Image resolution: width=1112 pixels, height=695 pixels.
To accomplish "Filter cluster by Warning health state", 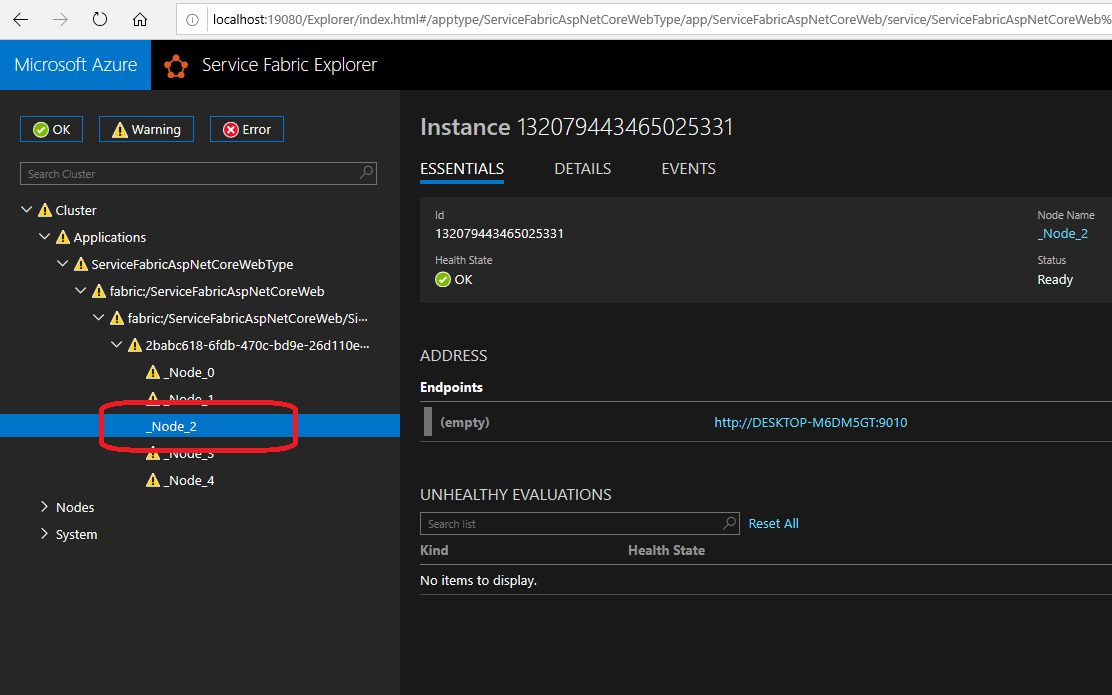I will point(146,129).
